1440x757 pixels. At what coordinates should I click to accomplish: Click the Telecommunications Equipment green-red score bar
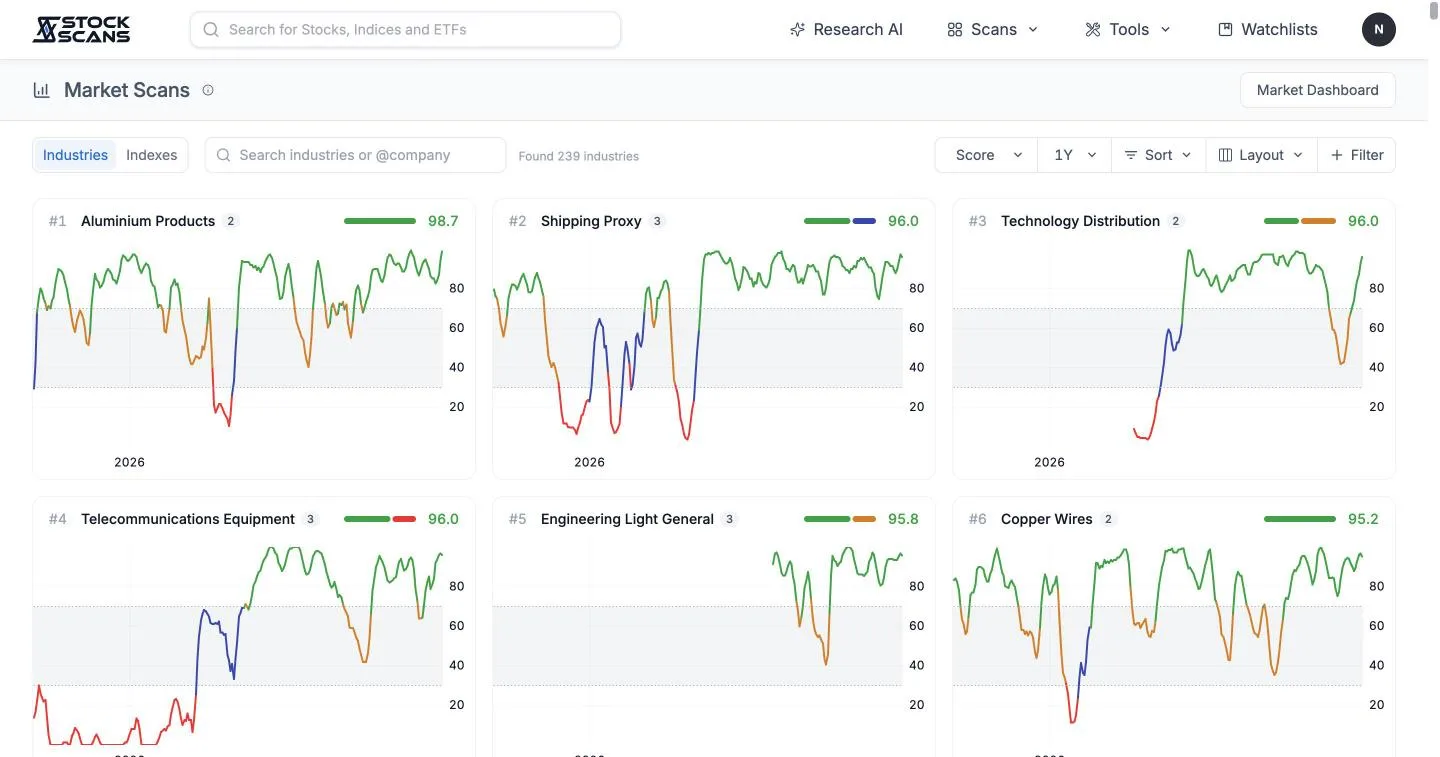click(x=380, y=519)
